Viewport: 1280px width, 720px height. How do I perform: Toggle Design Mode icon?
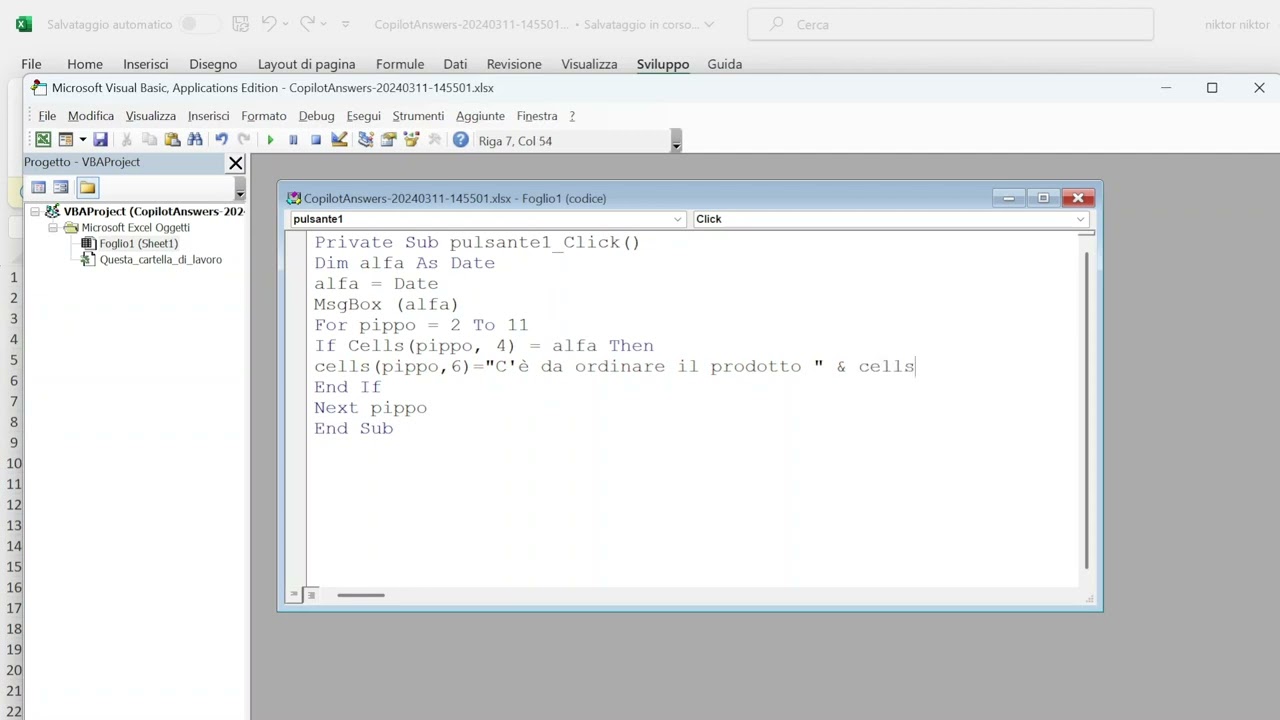point(339,140)
